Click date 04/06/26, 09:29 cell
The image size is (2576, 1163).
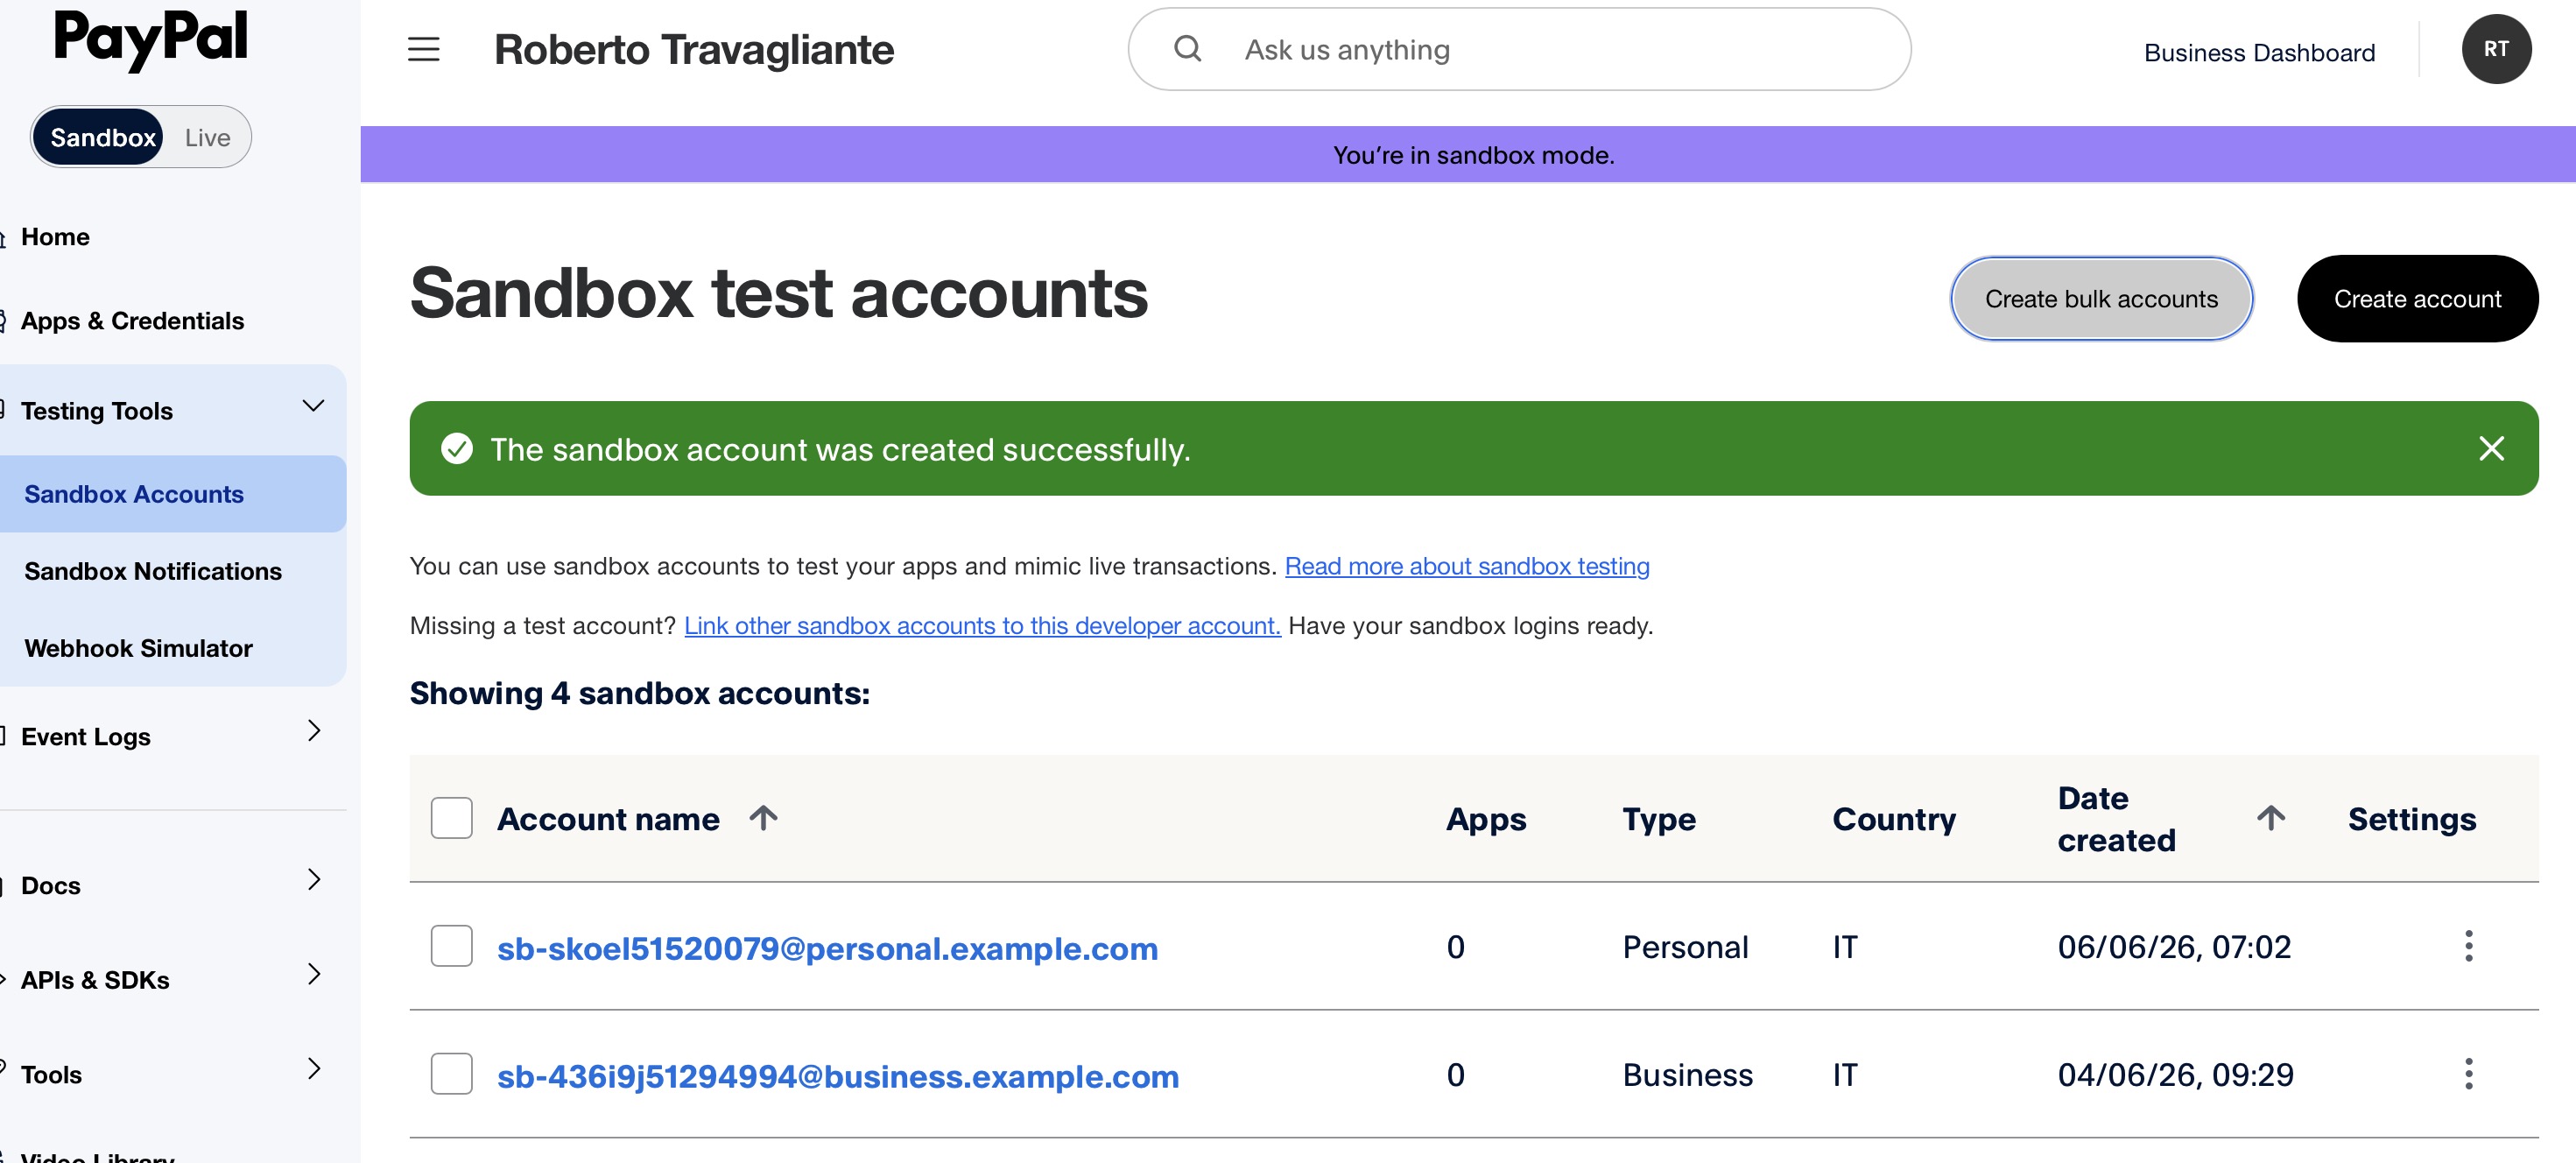point(2175,1075)
